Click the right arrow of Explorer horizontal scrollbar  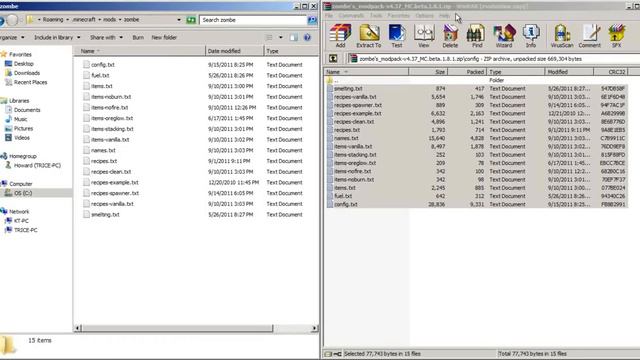(x=314, y=328)
